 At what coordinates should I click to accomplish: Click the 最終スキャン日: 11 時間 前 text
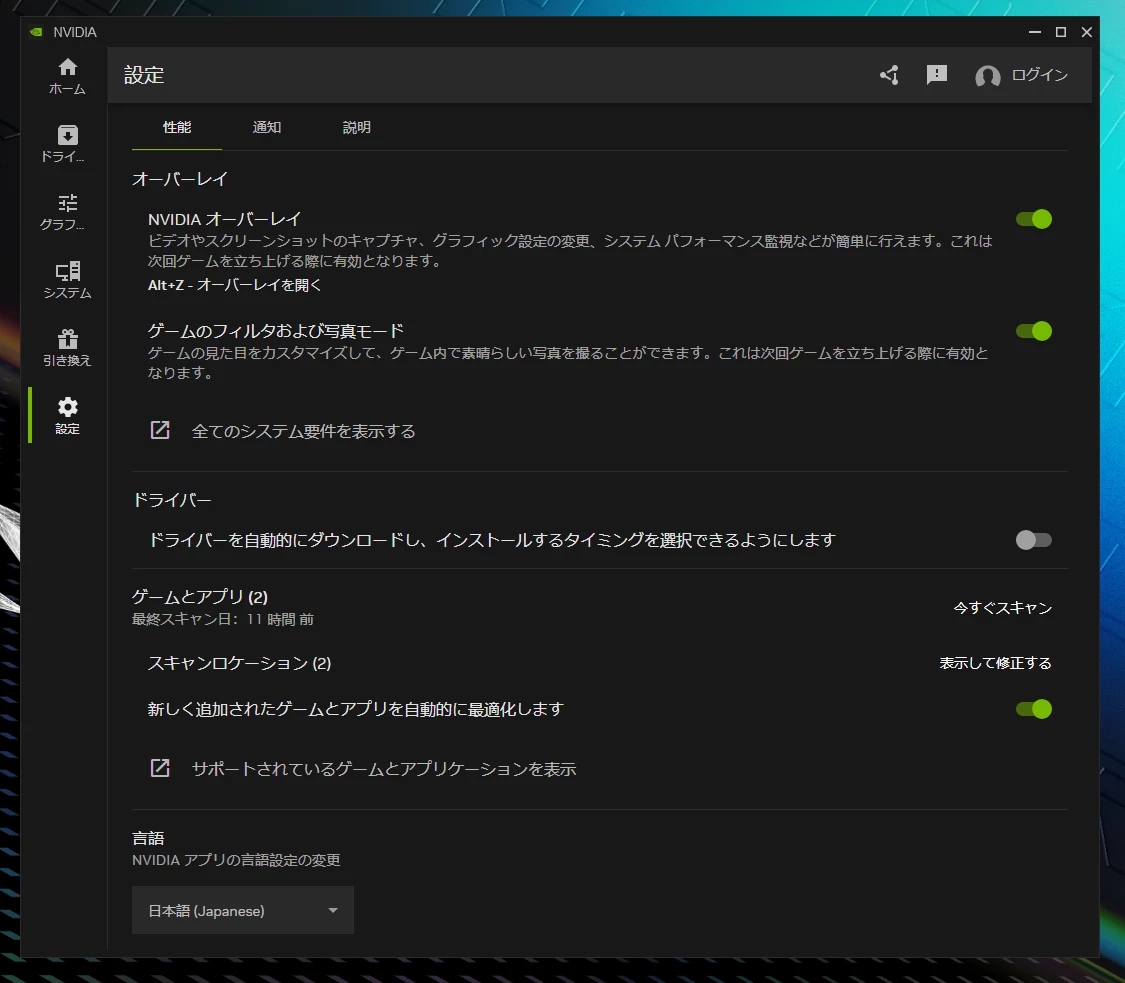(223, 619)
